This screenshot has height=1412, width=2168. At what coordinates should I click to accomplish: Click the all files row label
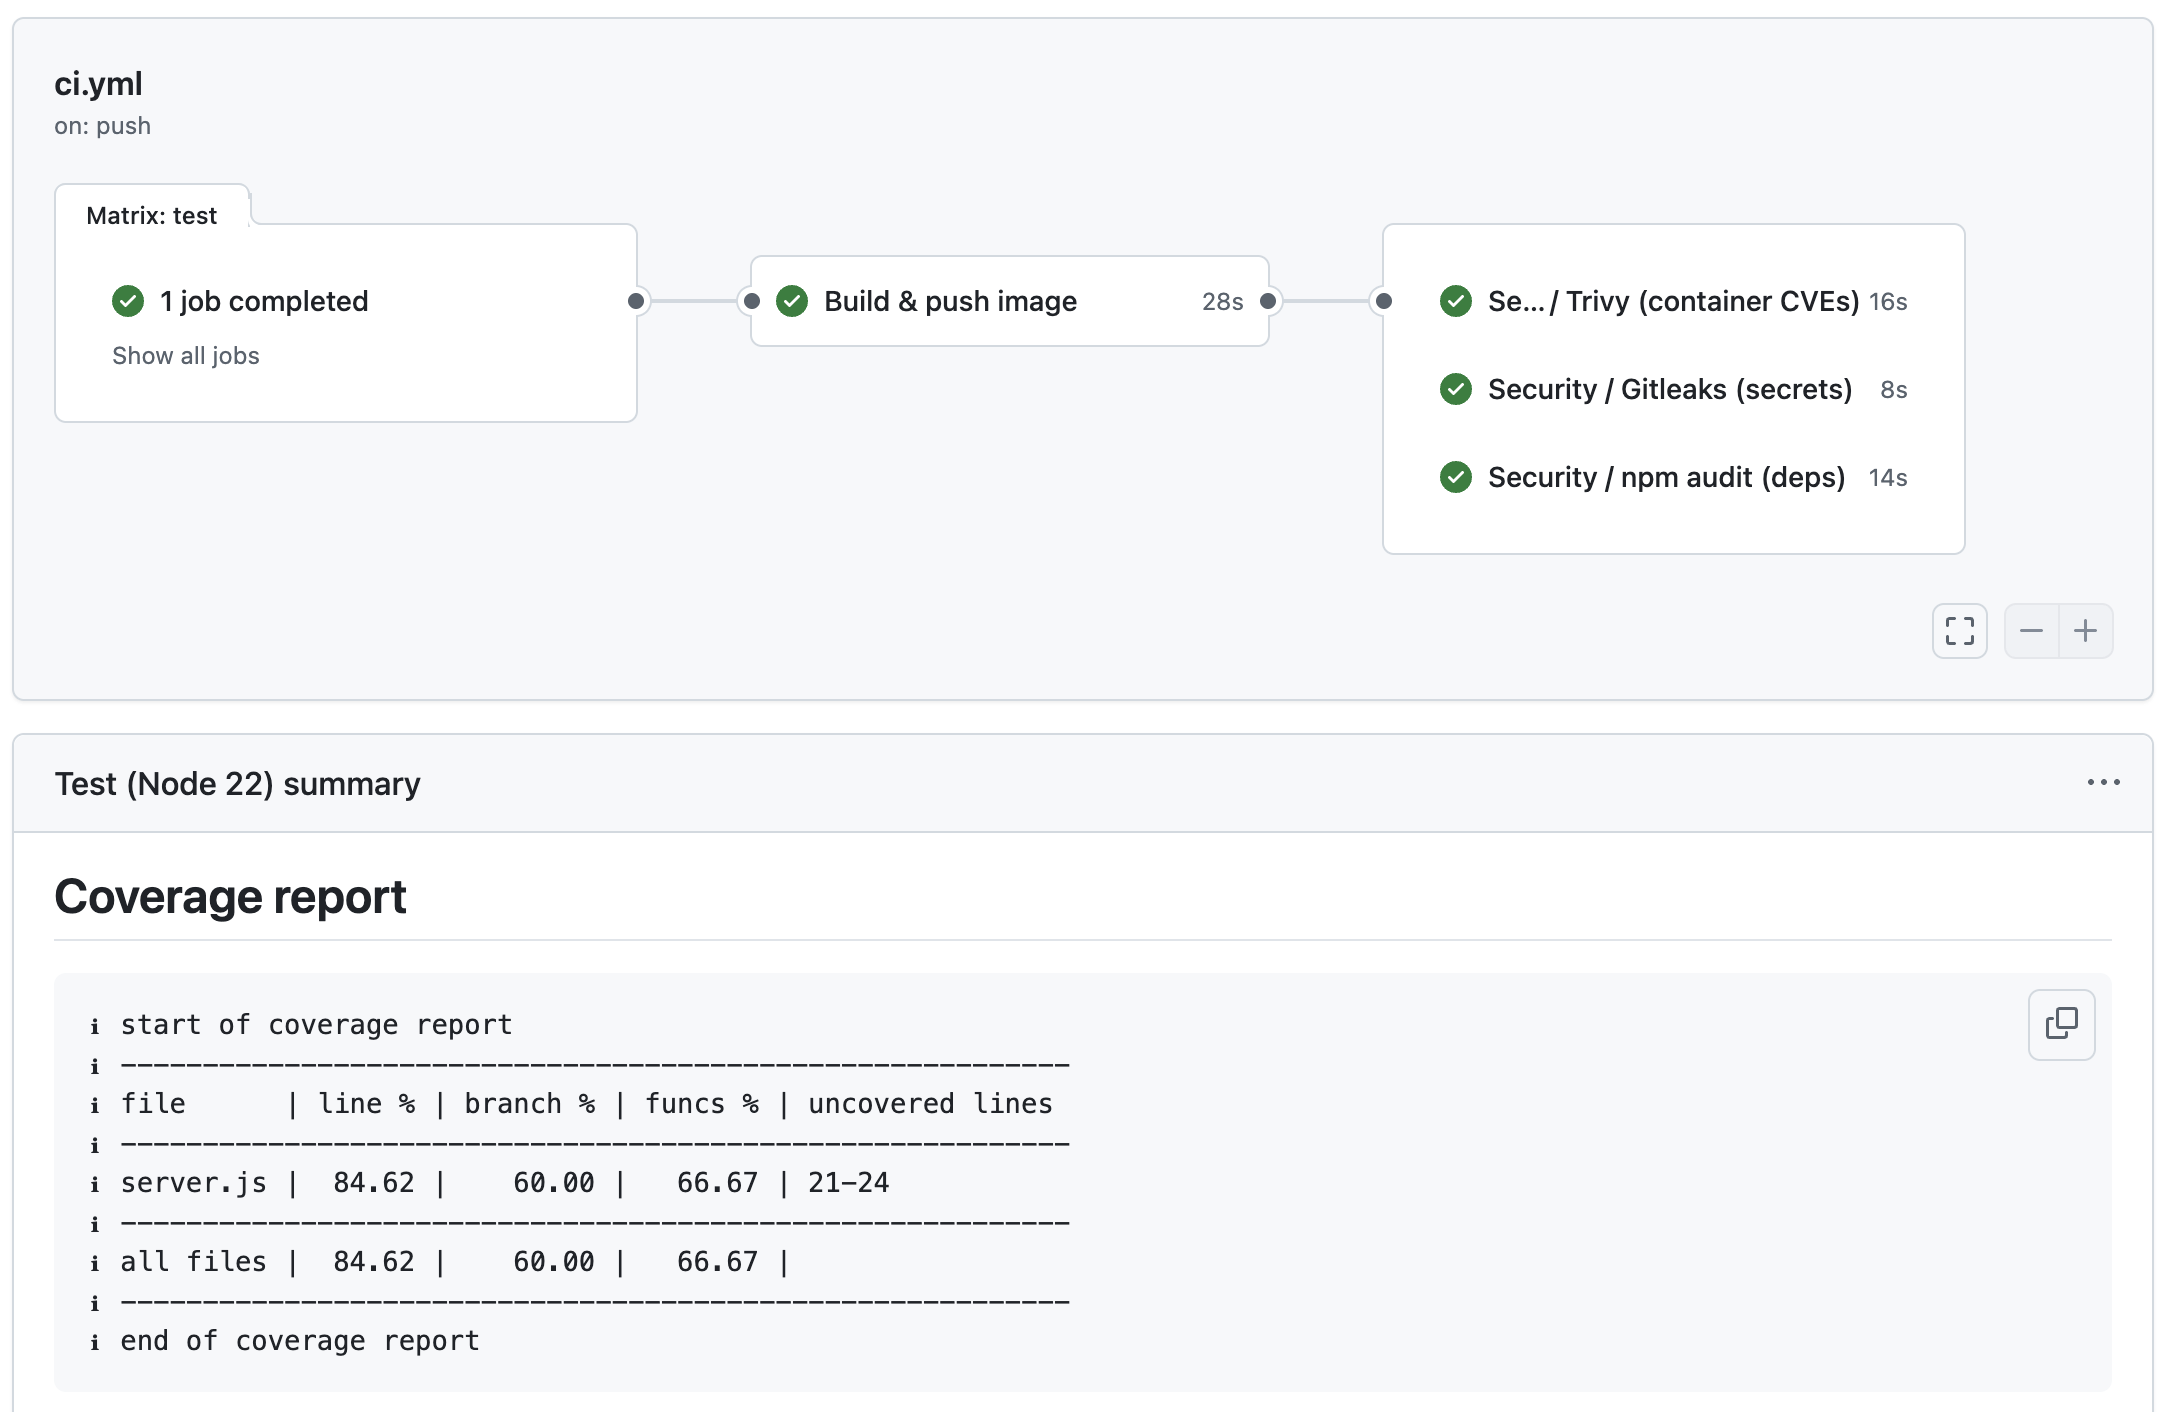[193, 1262]
